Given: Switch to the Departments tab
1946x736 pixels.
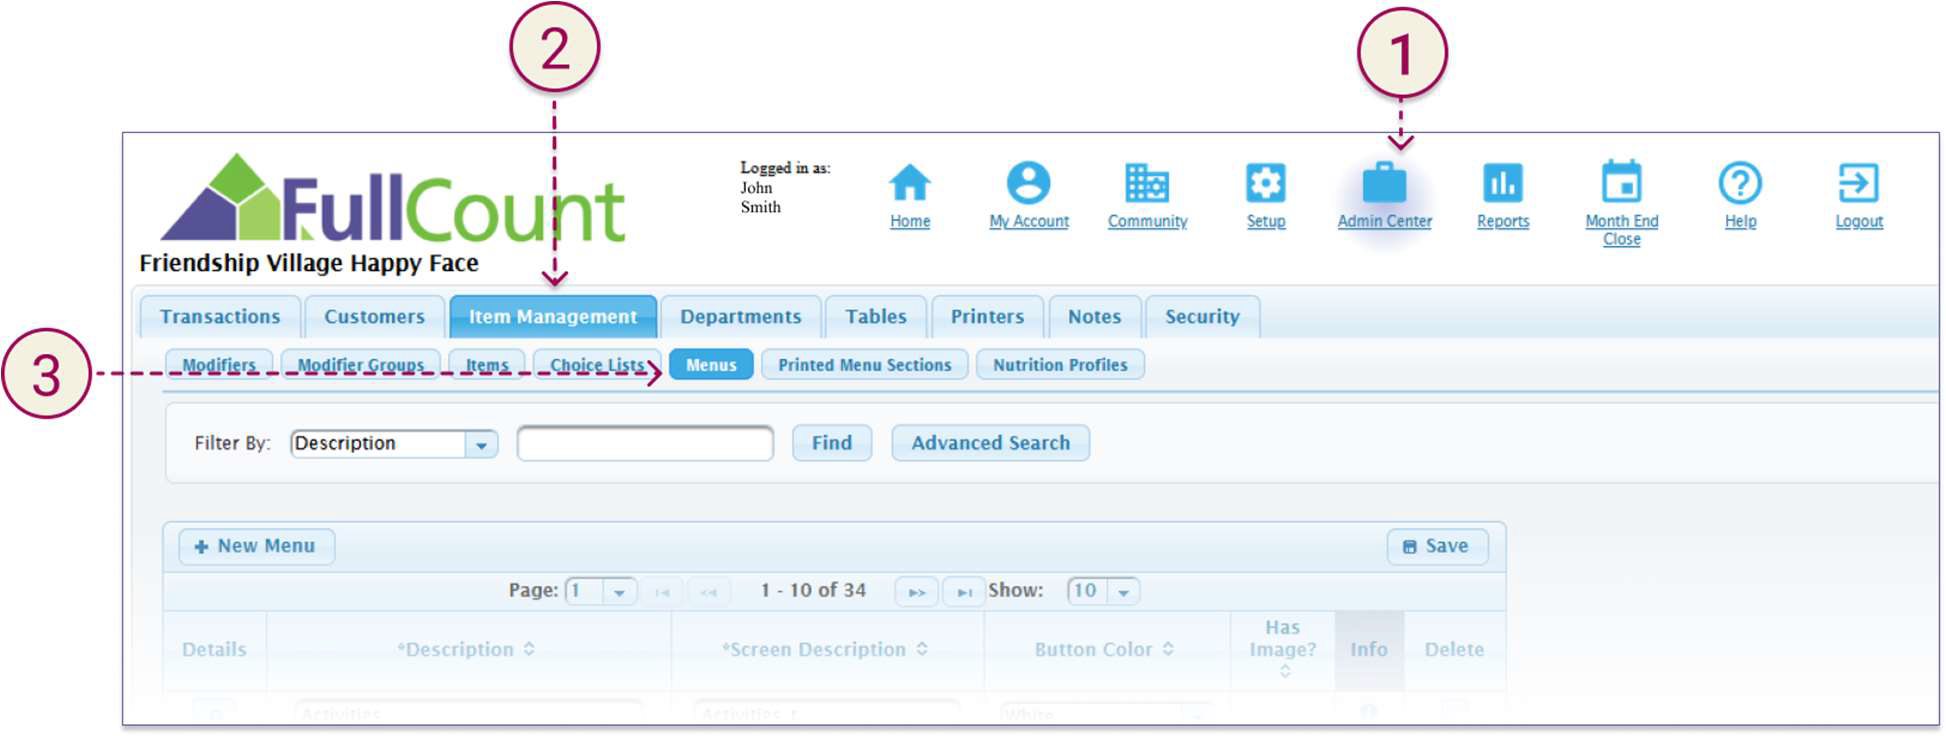Looking at the screenshot, I should (740, 317).
